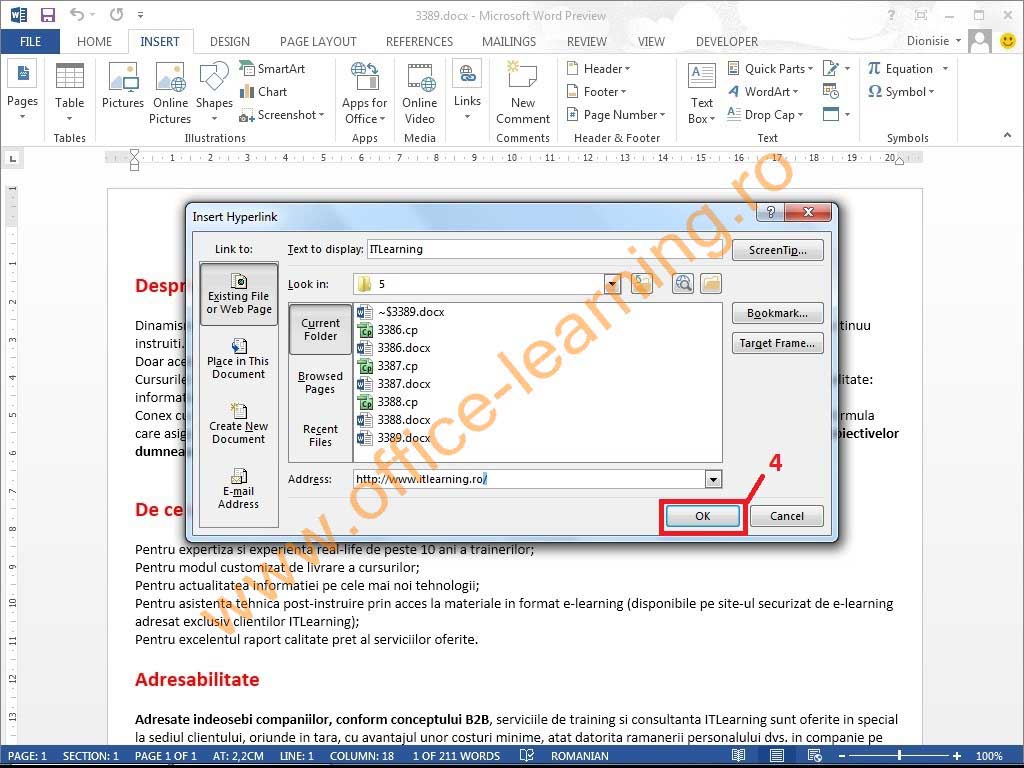The height and width of the screenshot is (768, 1024).
Task: Open the Footer dropdown
Action: [x=596, y=91]
